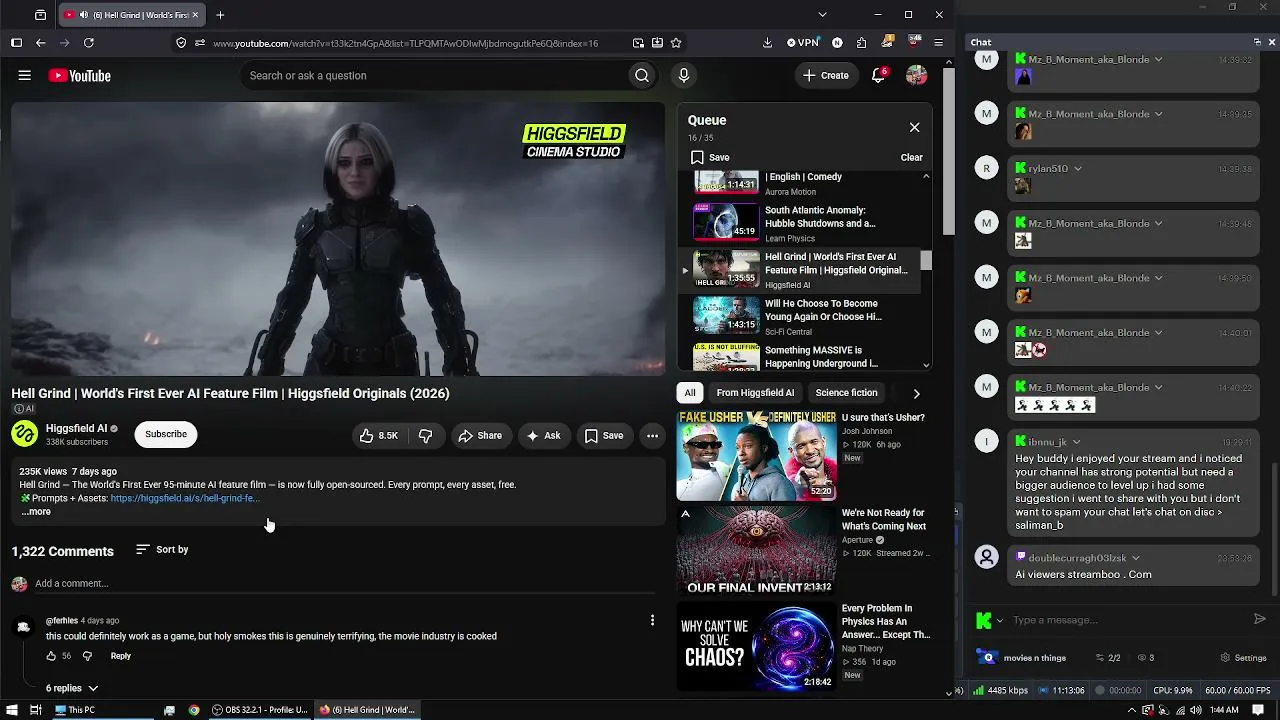Open action menu for @ferhles comment
Image resolution: width=1280 pixels, height=720 pixels.
(x=652, y=621)
